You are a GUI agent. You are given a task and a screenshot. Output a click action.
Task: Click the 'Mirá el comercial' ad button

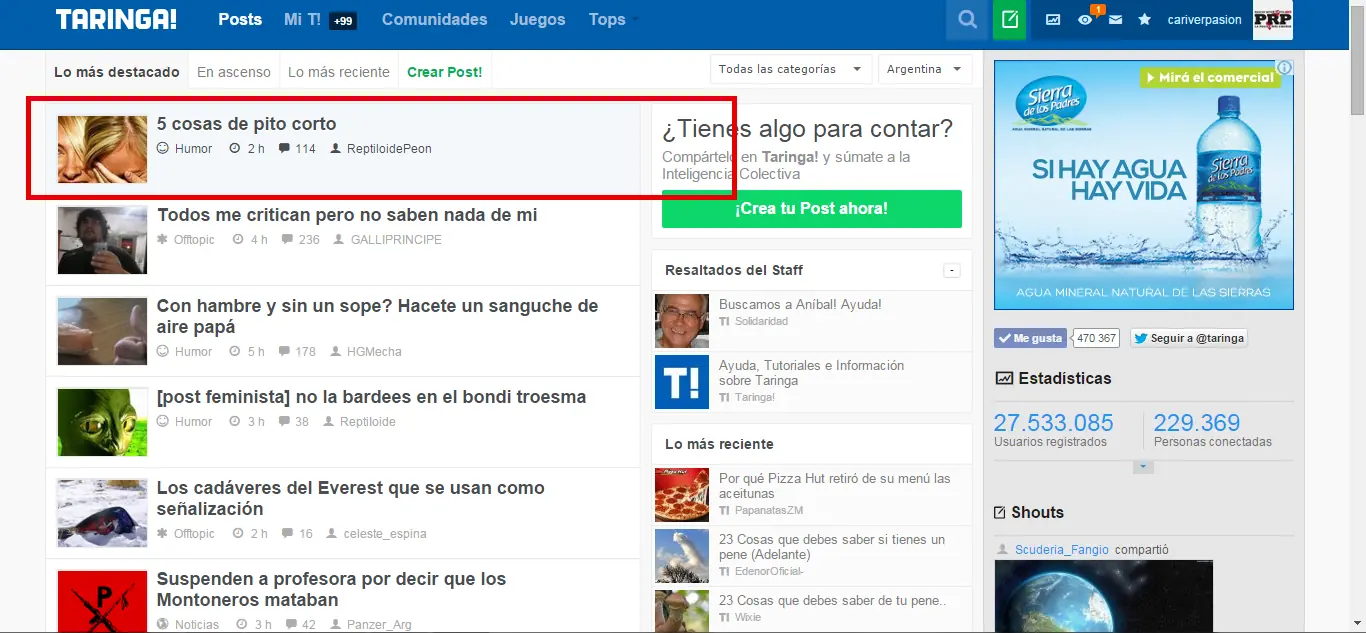[x=1210, y=77]
